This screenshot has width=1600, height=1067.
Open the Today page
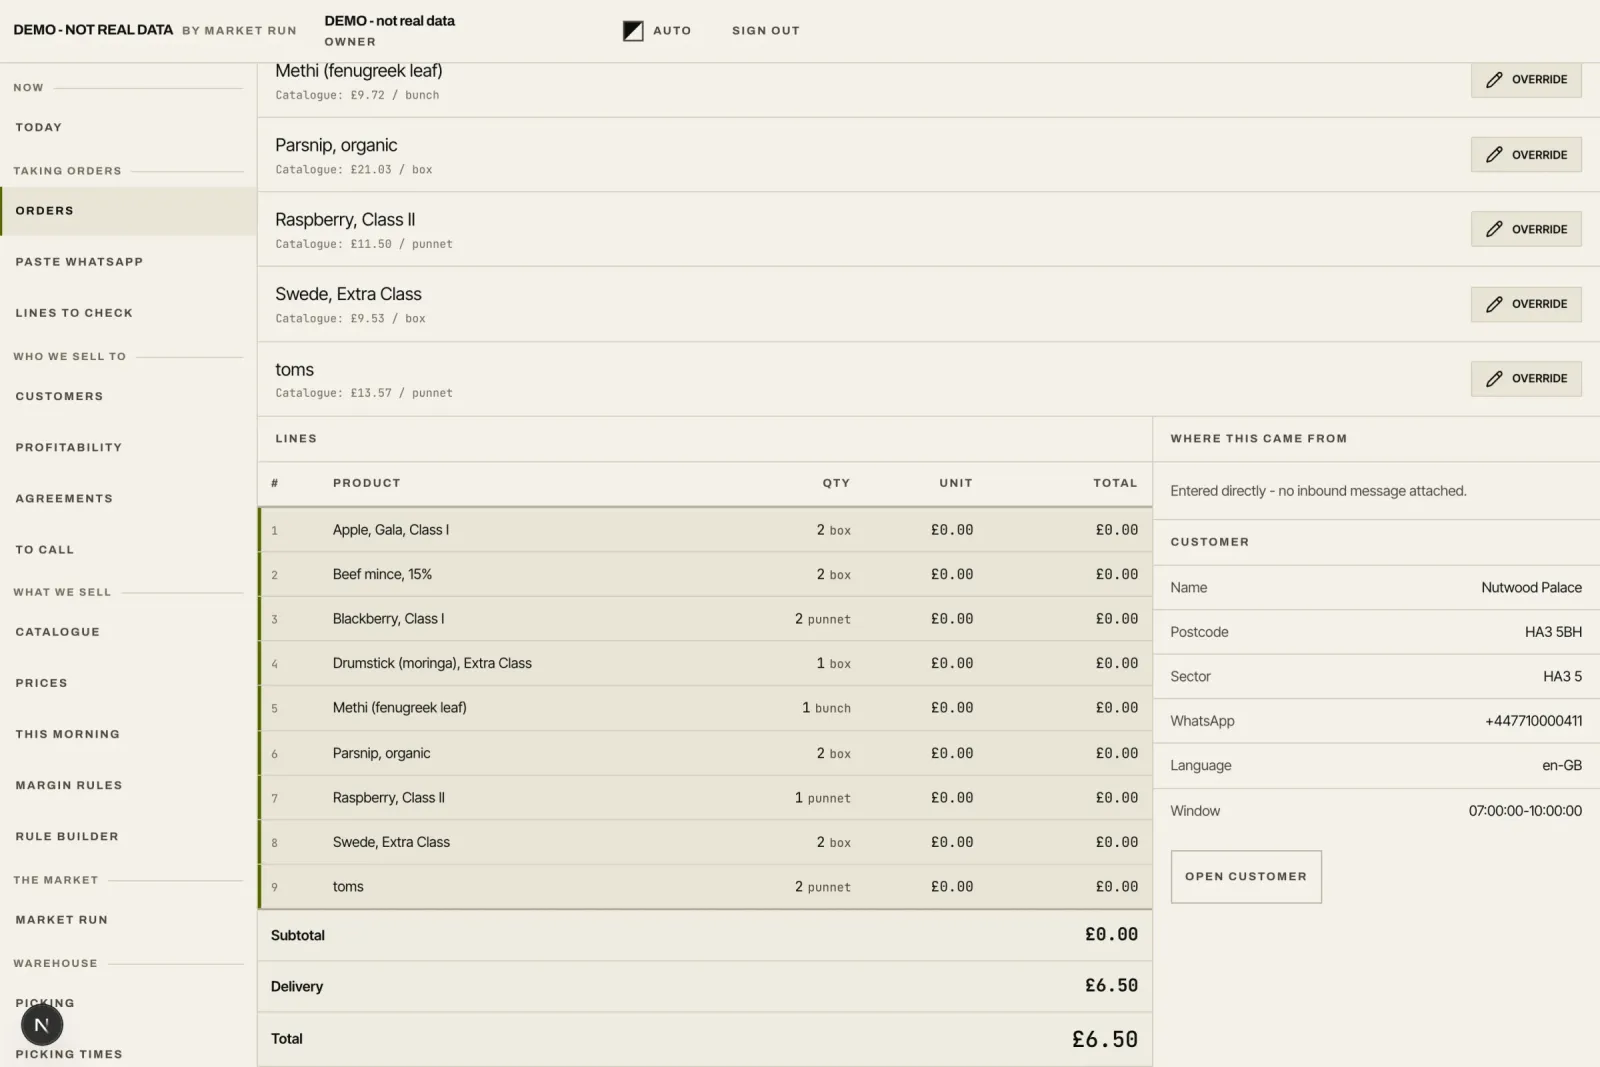pos(128,127)
